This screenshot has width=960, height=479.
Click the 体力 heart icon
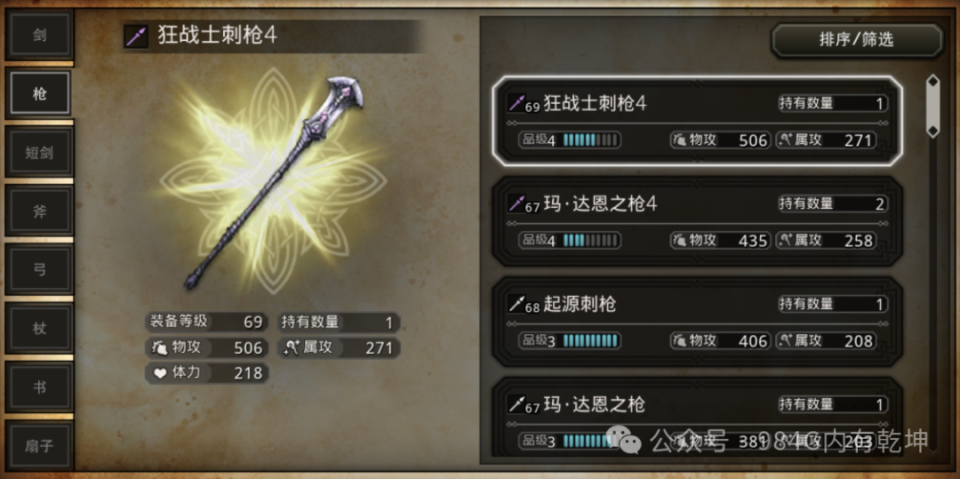point(160,372)
